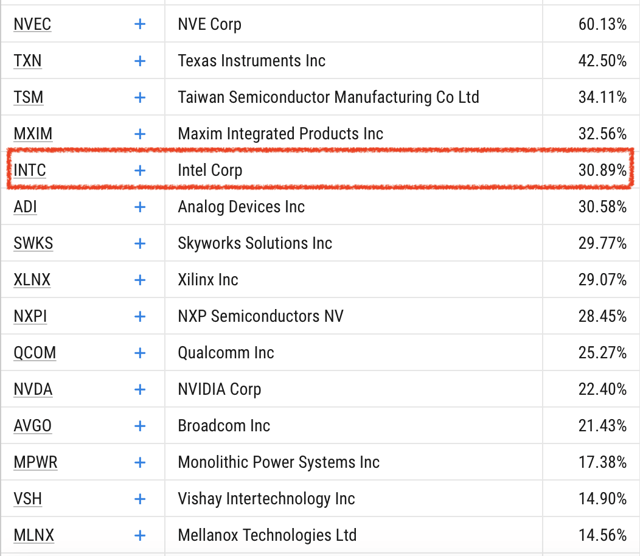Click Taiwan Semiconductor Manufacturing Co Ltd
640x556 pixels.
pyautogui.click(x=329, y=97)
